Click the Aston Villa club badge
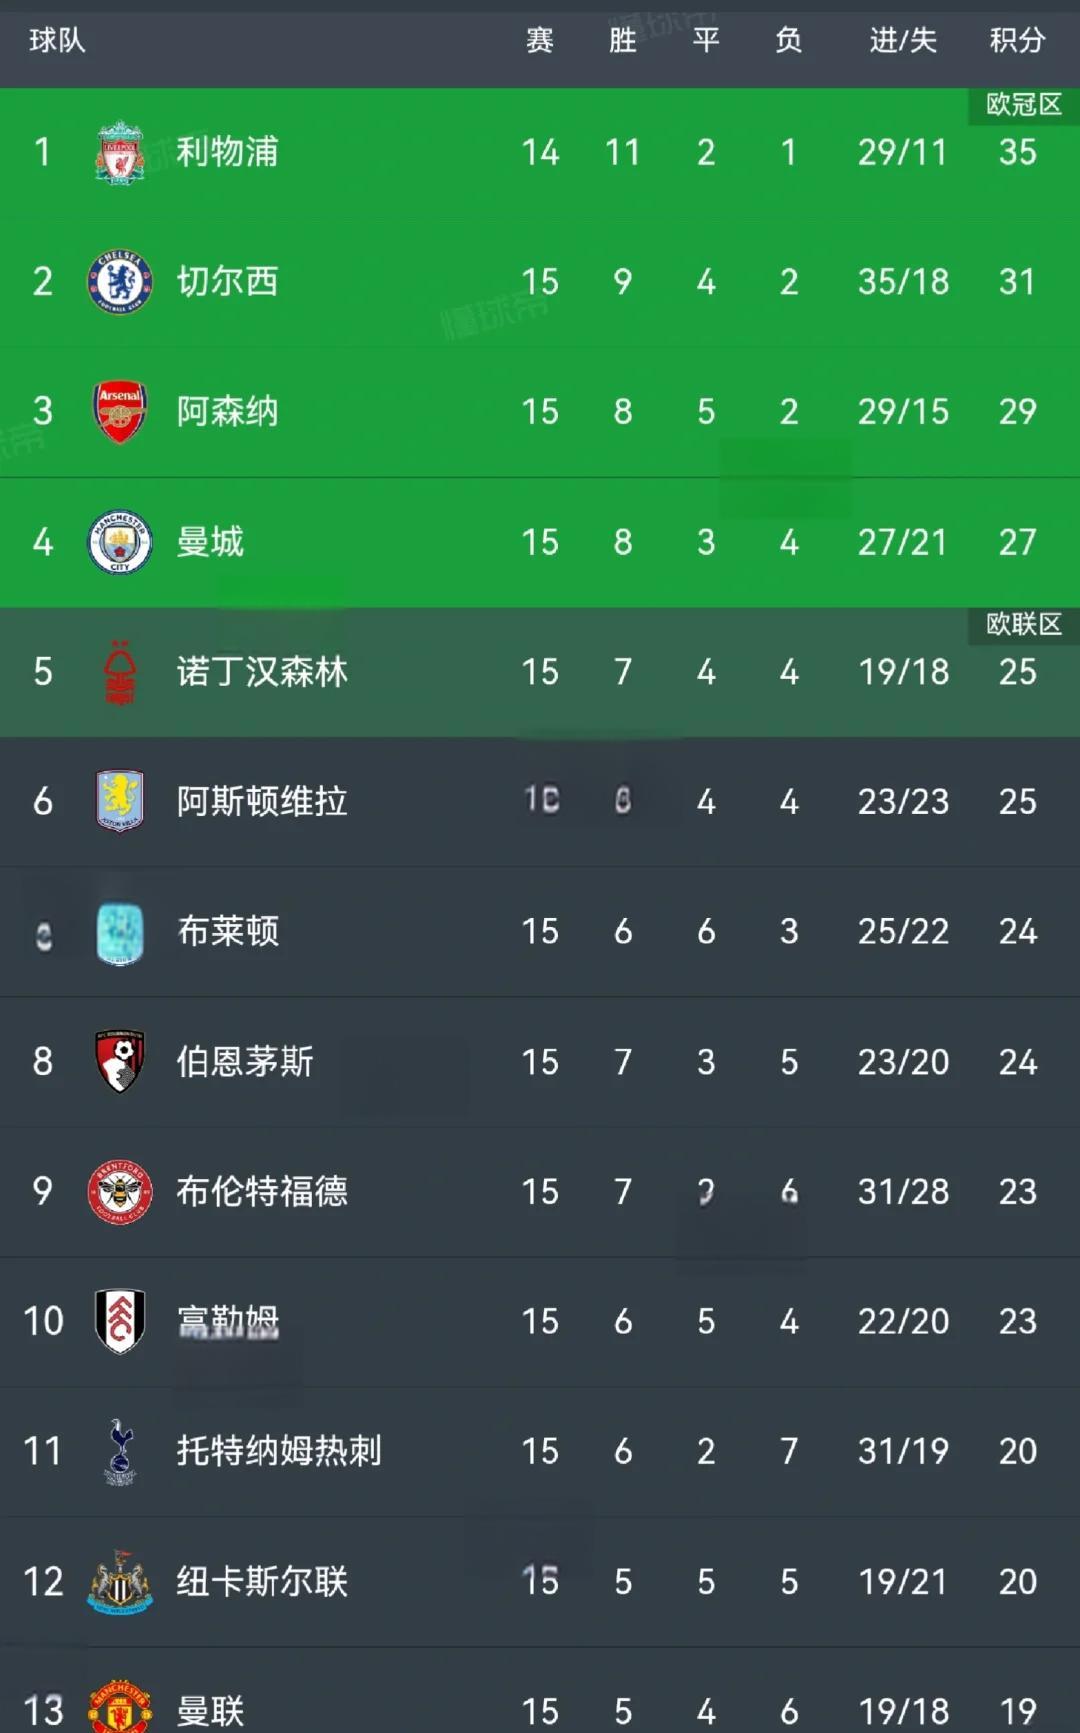This screenshot has width=1080, height=1733. tap(118, 802)
